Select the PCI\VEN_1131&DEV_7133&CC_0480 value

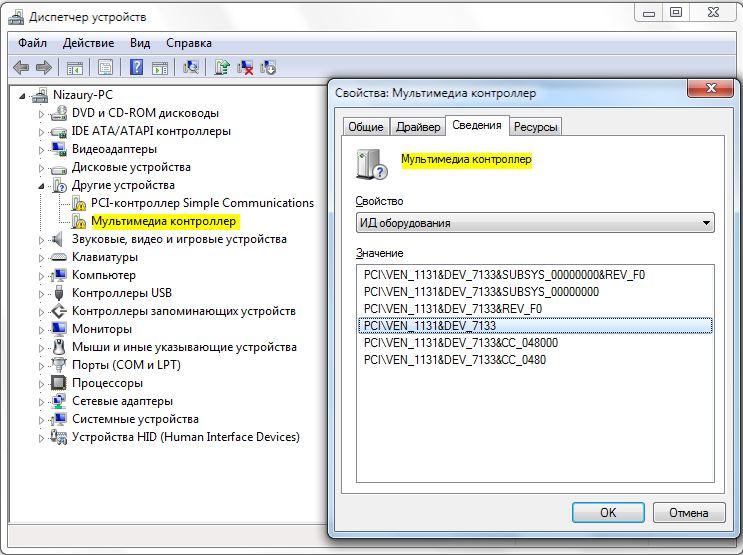(454, 360)
